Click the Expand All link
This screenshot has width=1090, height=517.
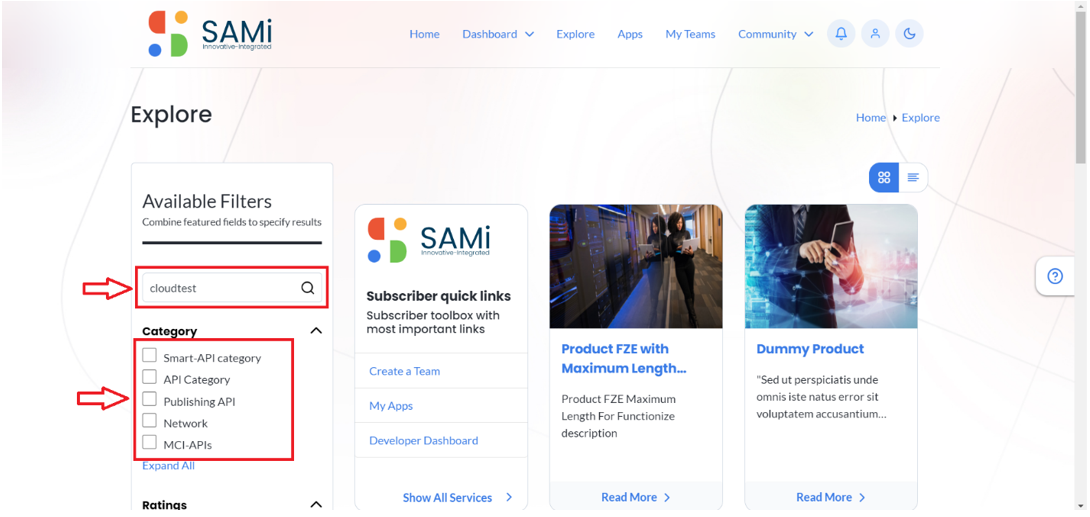pos(168,466)
